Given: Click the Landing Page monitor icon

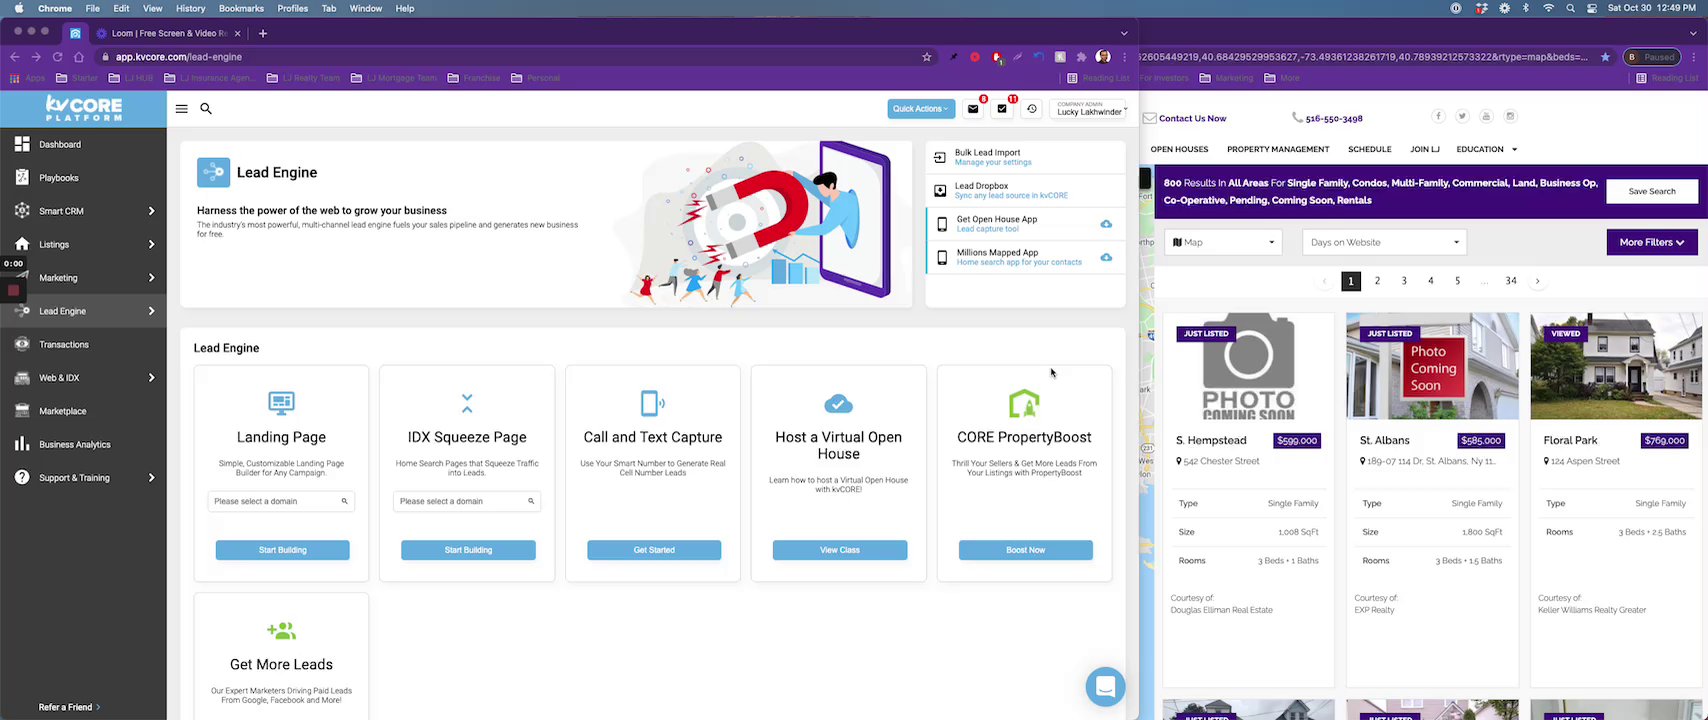Looking at the screenshot, I should coord(281,403).
